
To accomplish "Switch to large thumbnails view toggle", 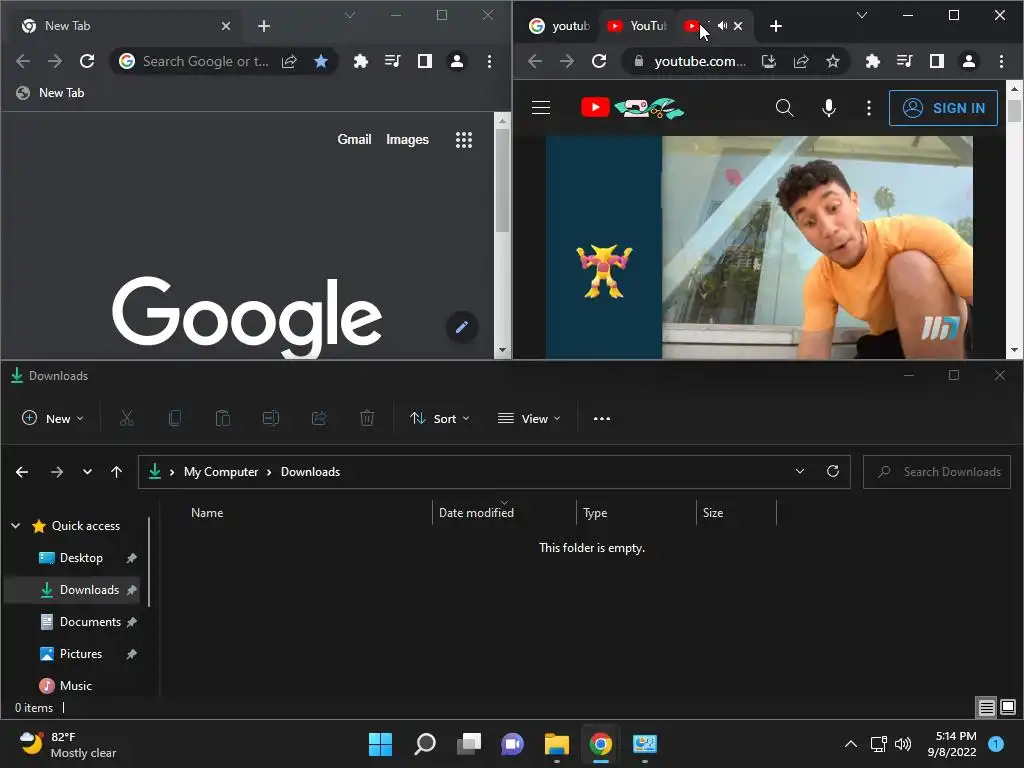I will 1008,707.
